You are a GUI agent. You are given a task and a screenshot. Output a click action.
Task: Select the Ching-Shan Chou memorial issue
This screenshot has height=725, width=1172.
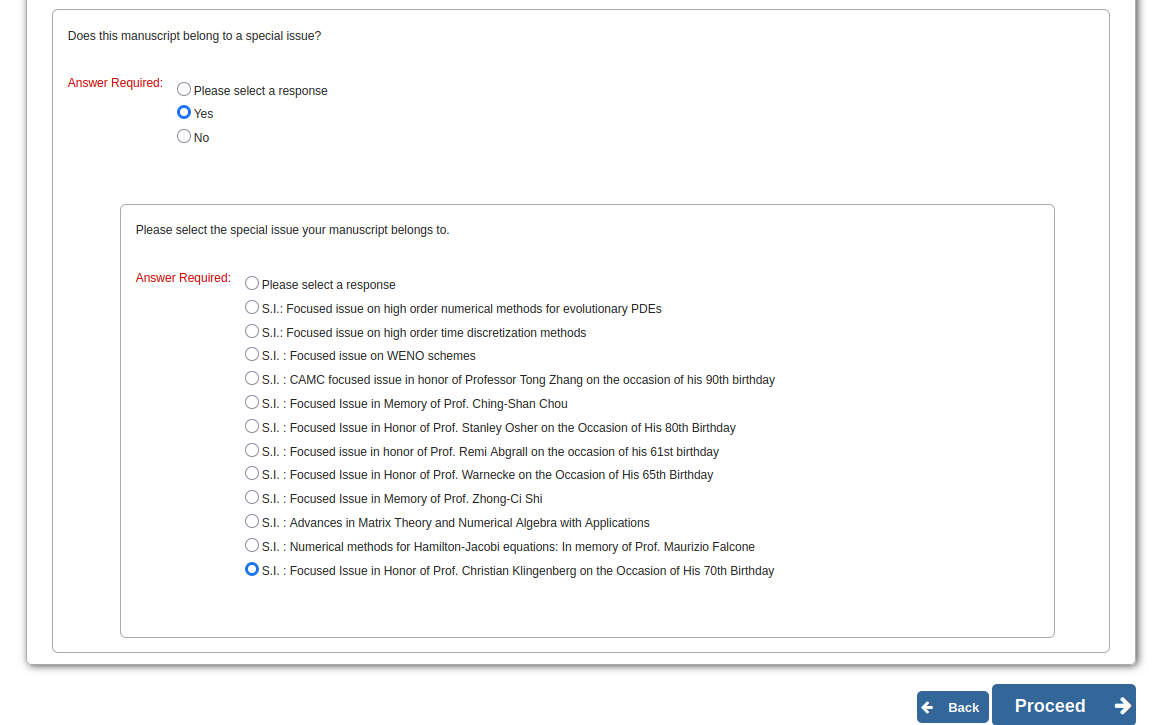[252, 403]
